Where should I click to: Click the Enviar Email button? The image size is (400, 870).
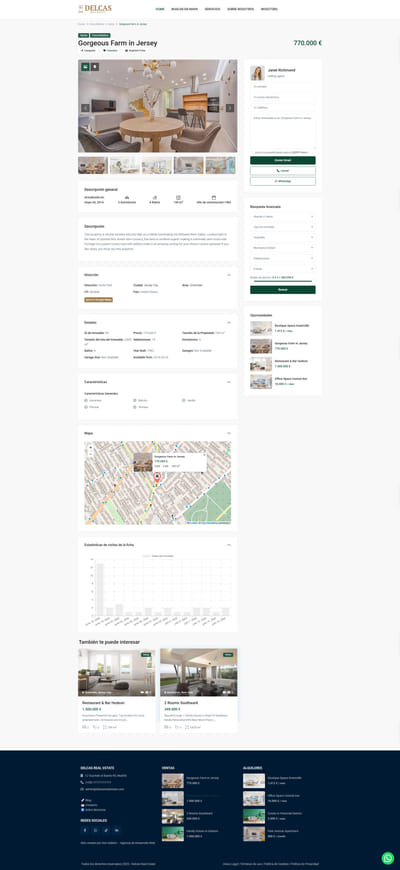coord(283,160)
